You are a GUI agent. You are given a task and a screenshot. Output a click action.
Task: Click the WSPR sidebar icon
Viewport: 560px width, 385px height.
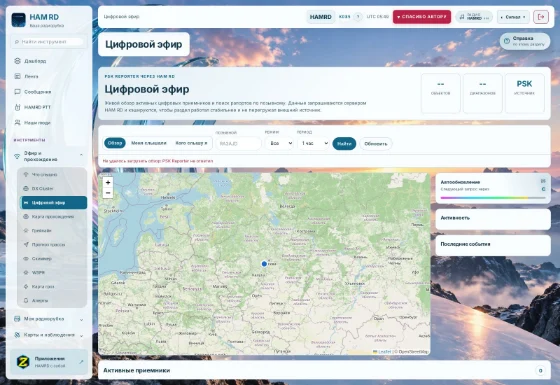tap(26, 272)
